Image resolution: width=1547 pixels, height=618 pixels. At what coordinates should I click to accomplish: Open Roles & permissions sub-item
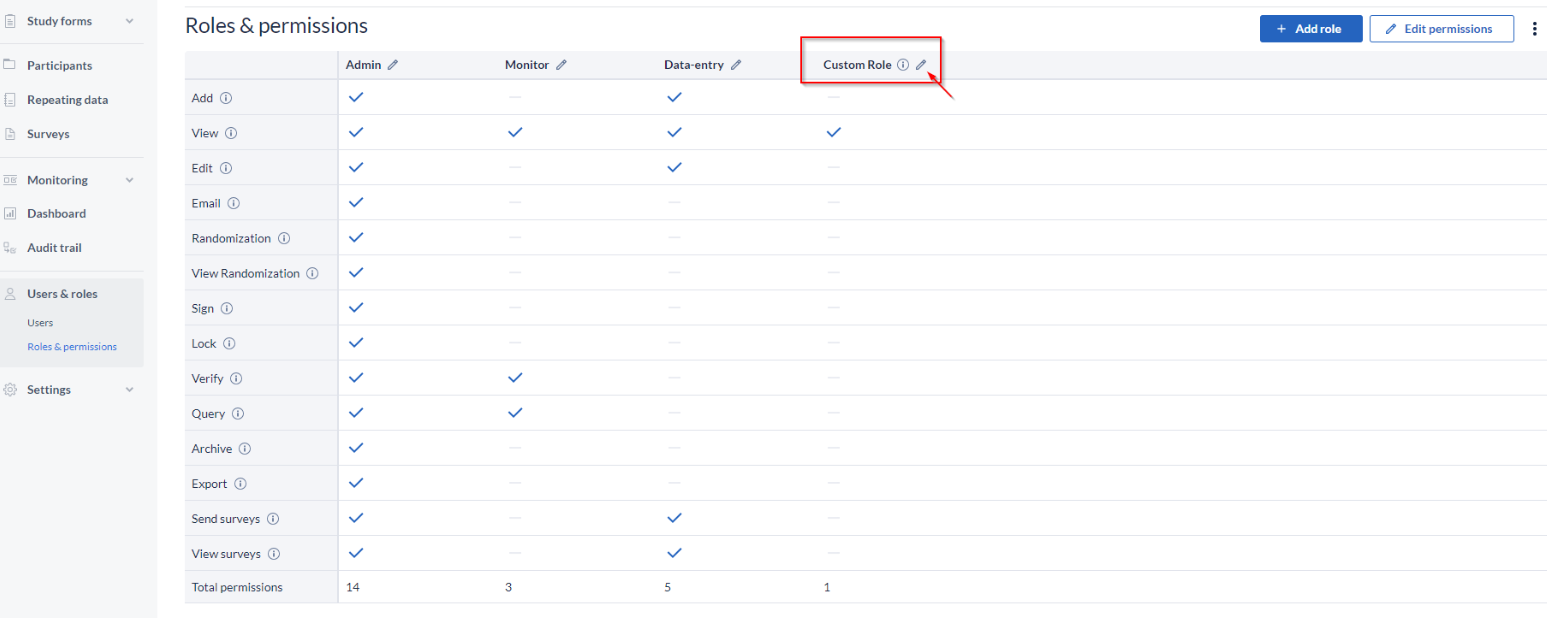72,347
